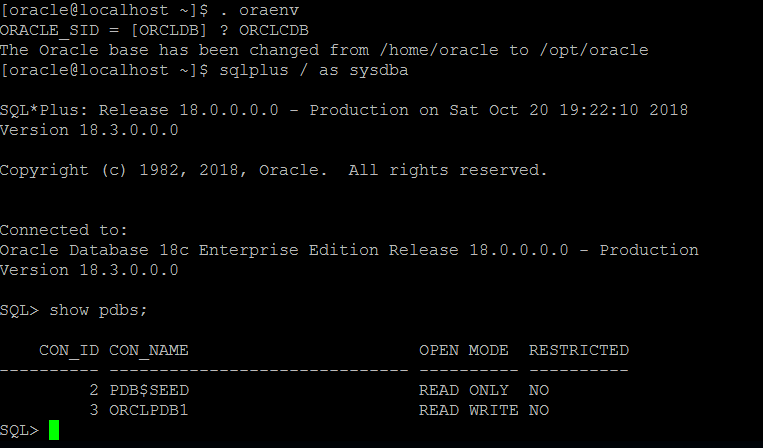763x448 pixels.
Task: Click the RESTRICTED column header
Action: (579, 350)
